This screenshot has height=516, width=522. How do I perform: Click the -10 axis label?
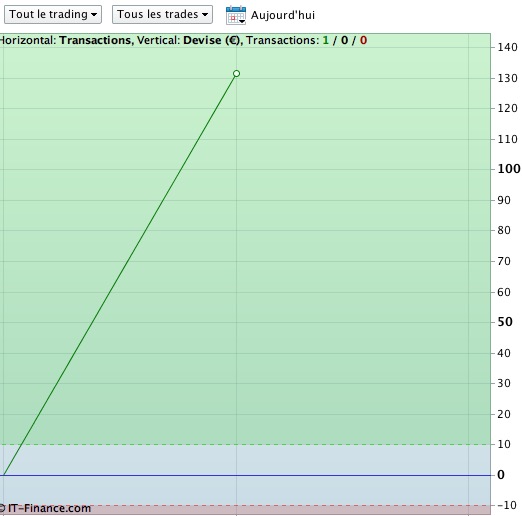coord(507,505)
